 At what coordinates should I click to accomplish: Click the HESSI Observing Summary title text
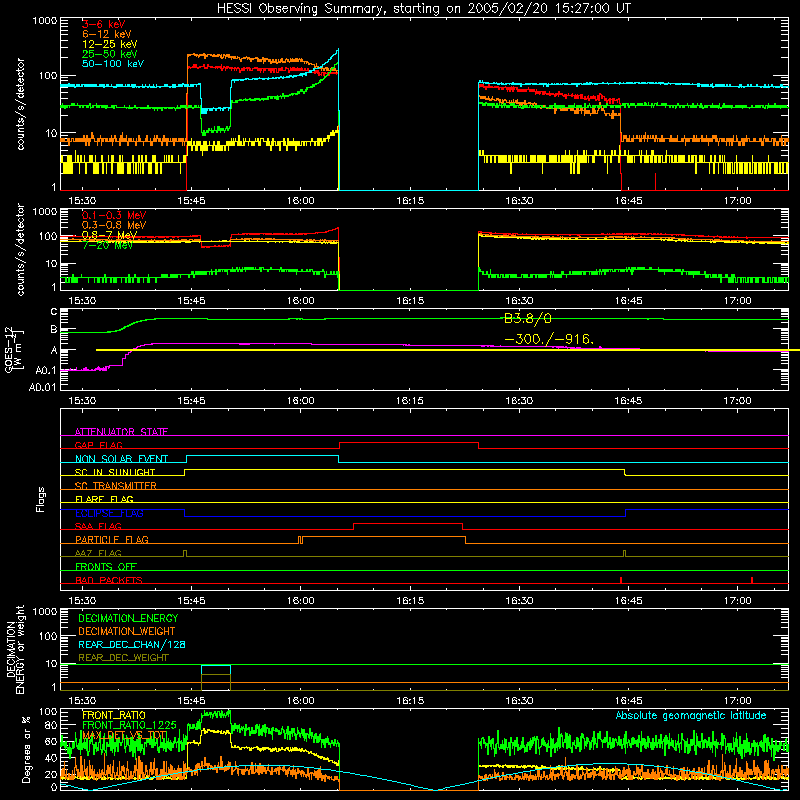[423, 9]
